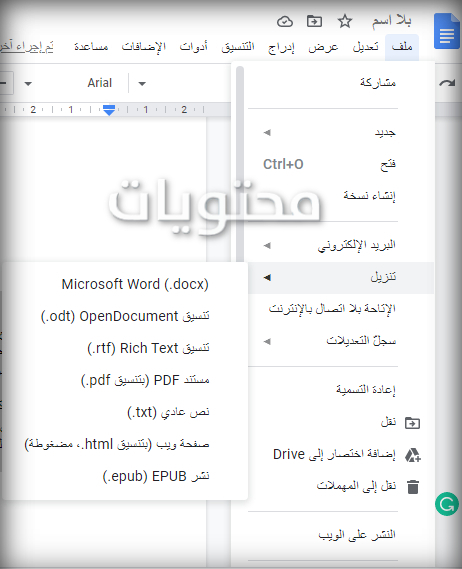Open the ملف menu
Screen dimensions: 462x569
click(402, 47)
